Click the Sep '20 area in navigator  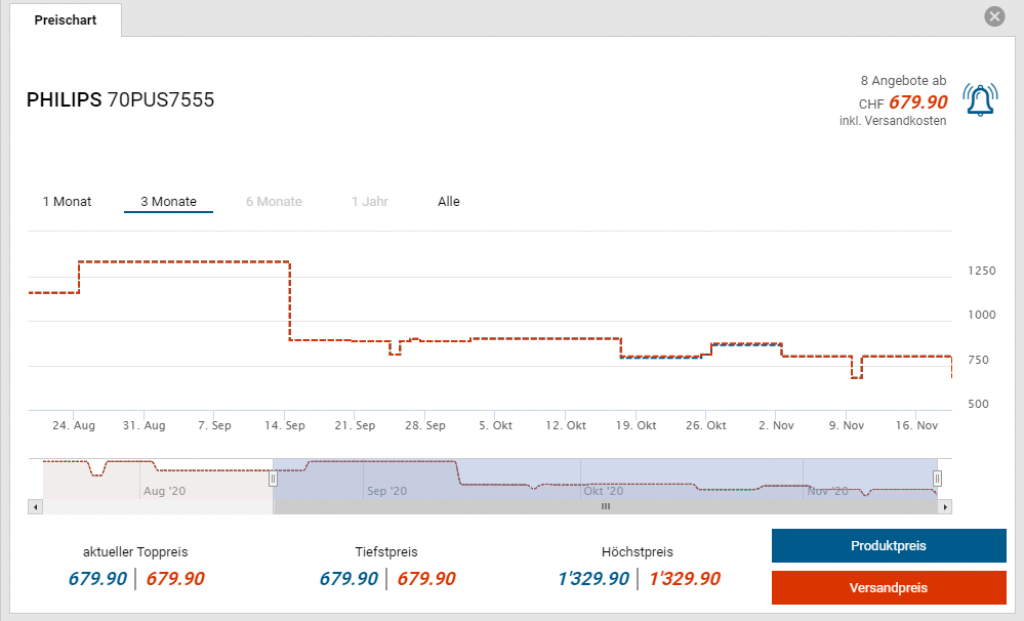[x=386, y=491]
